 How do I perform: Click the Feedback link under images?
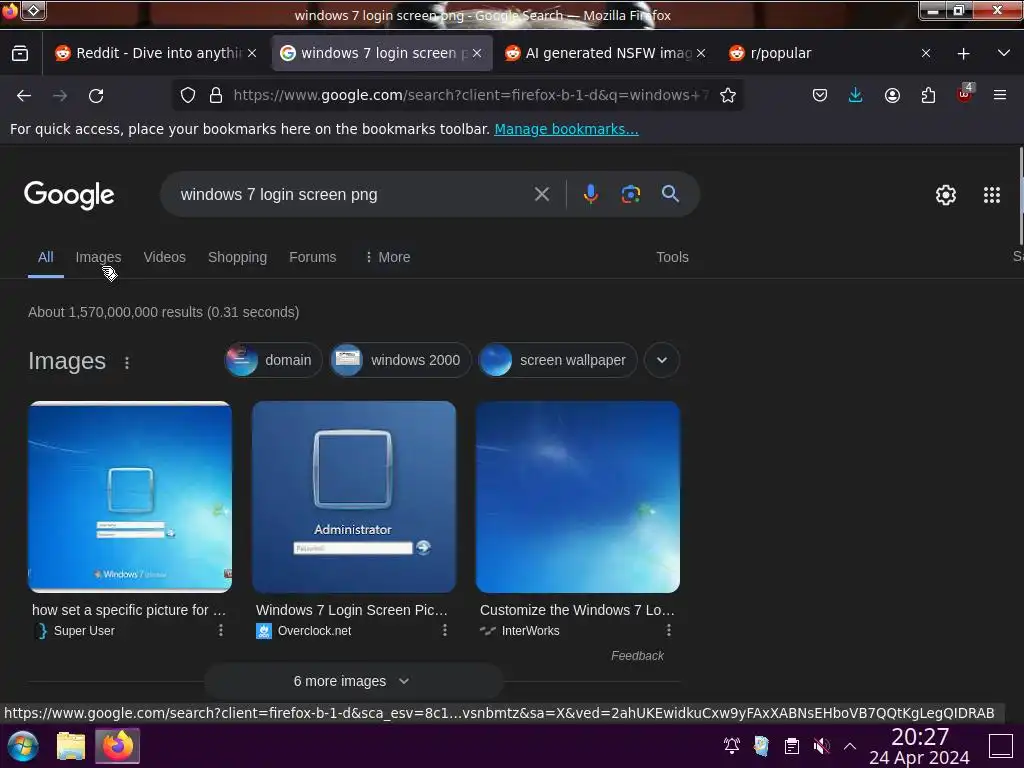click(x=637, y=656)
